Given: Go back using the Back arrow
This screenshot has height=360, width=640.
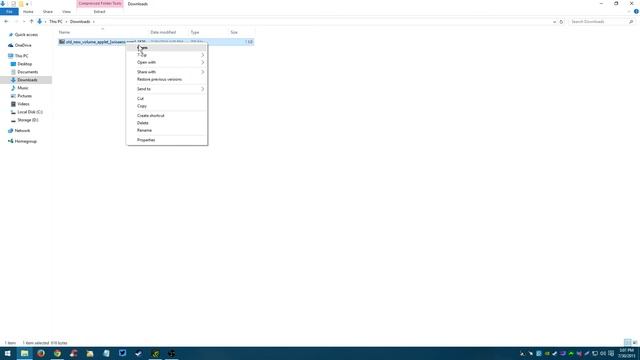Looking at the screenshot, I should pos(6,22).
